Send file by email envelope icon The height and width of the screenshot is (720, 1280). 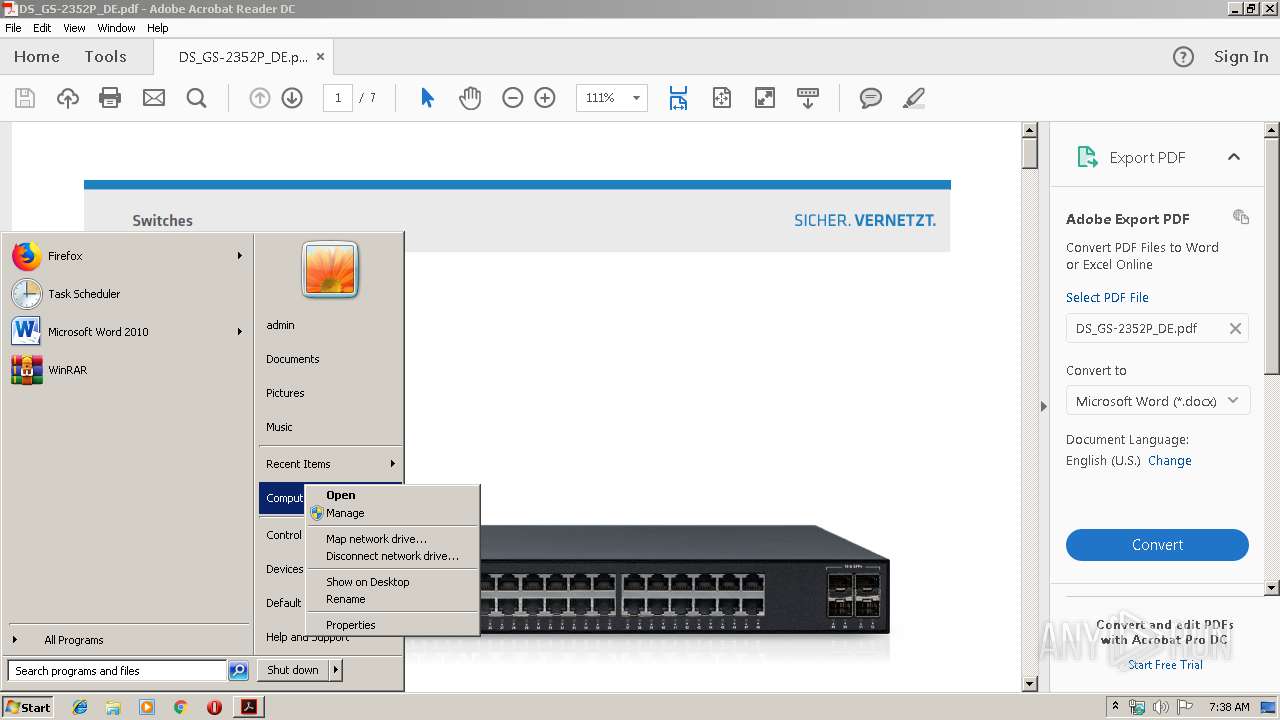pyautogui.click(x=154, y=98)
